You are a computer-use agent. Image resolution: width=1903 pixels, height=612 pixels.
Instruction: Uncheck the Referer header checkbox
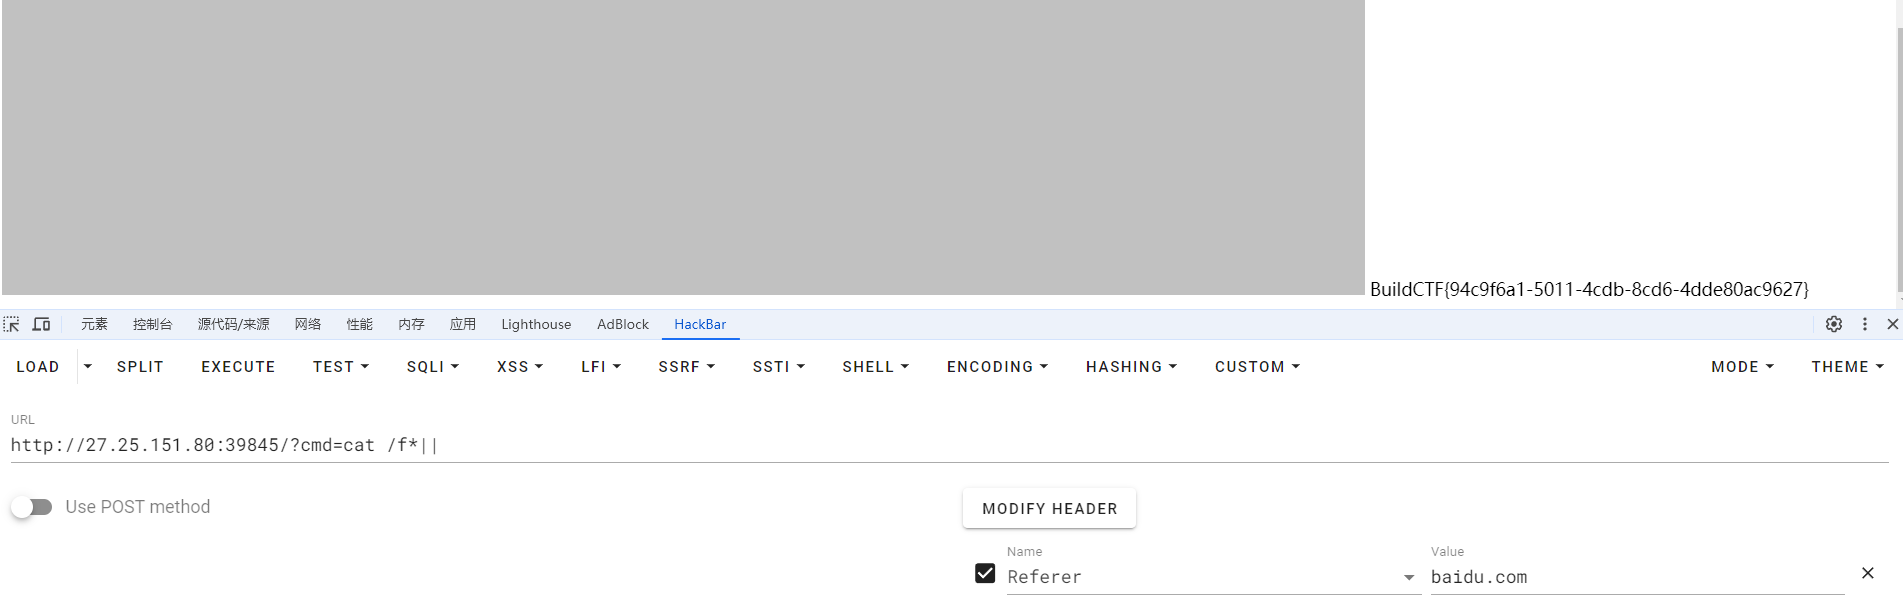click(x=985, y=573)
